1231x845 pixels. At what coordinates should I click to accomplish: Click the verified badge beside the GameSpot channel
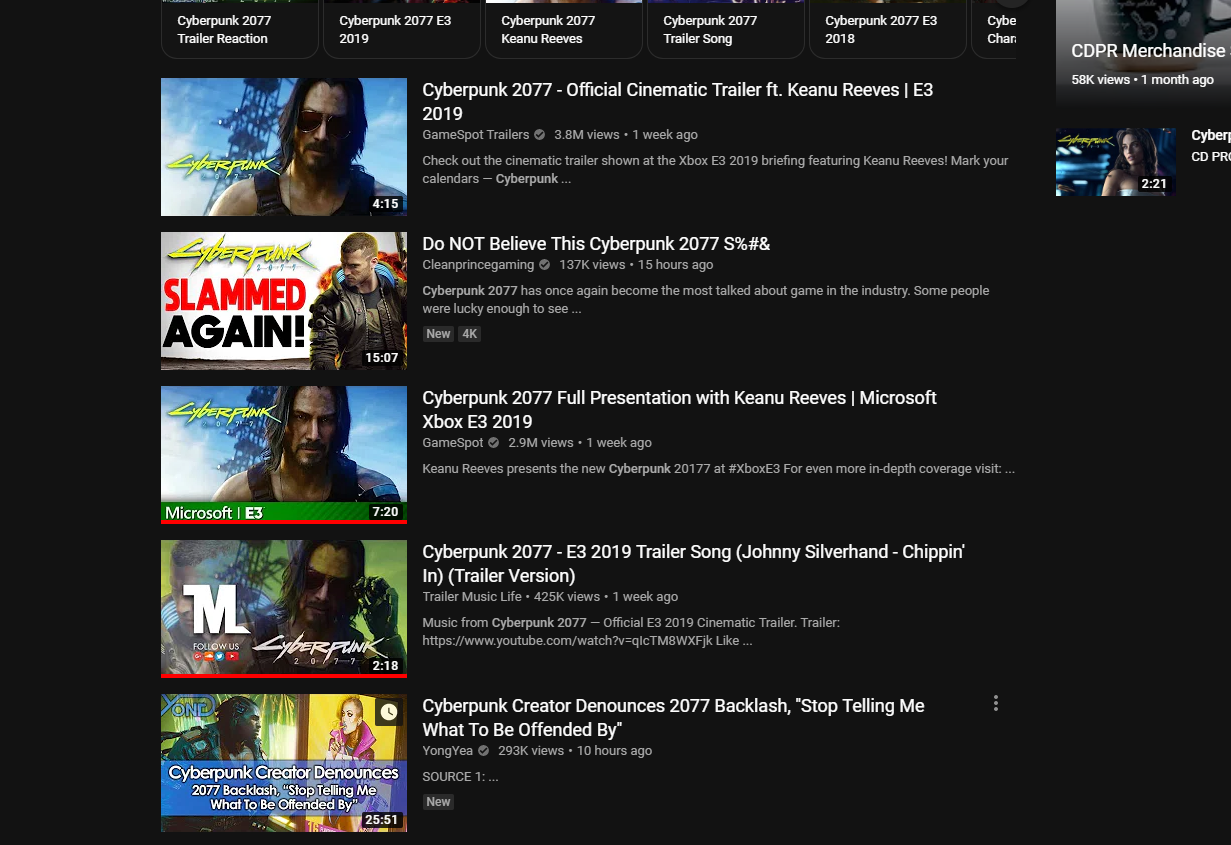493,443
